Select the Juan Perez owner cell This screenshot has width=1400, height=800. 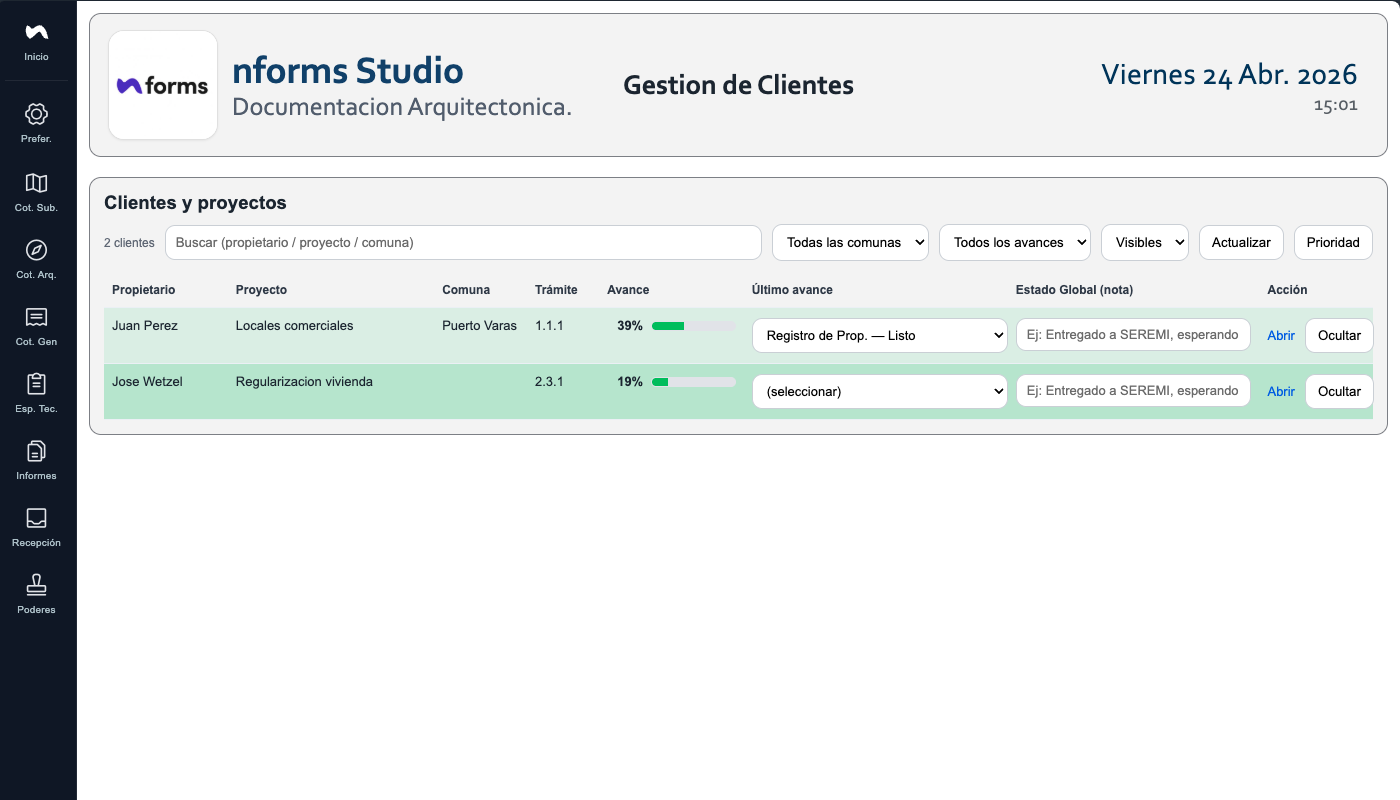click(145, 326)
